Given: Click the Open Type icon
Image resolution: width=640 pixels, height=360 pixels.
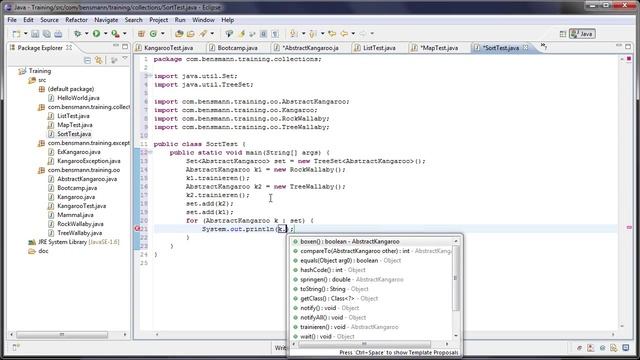Looking at the screenshot, I should click(x=179, y=34).
